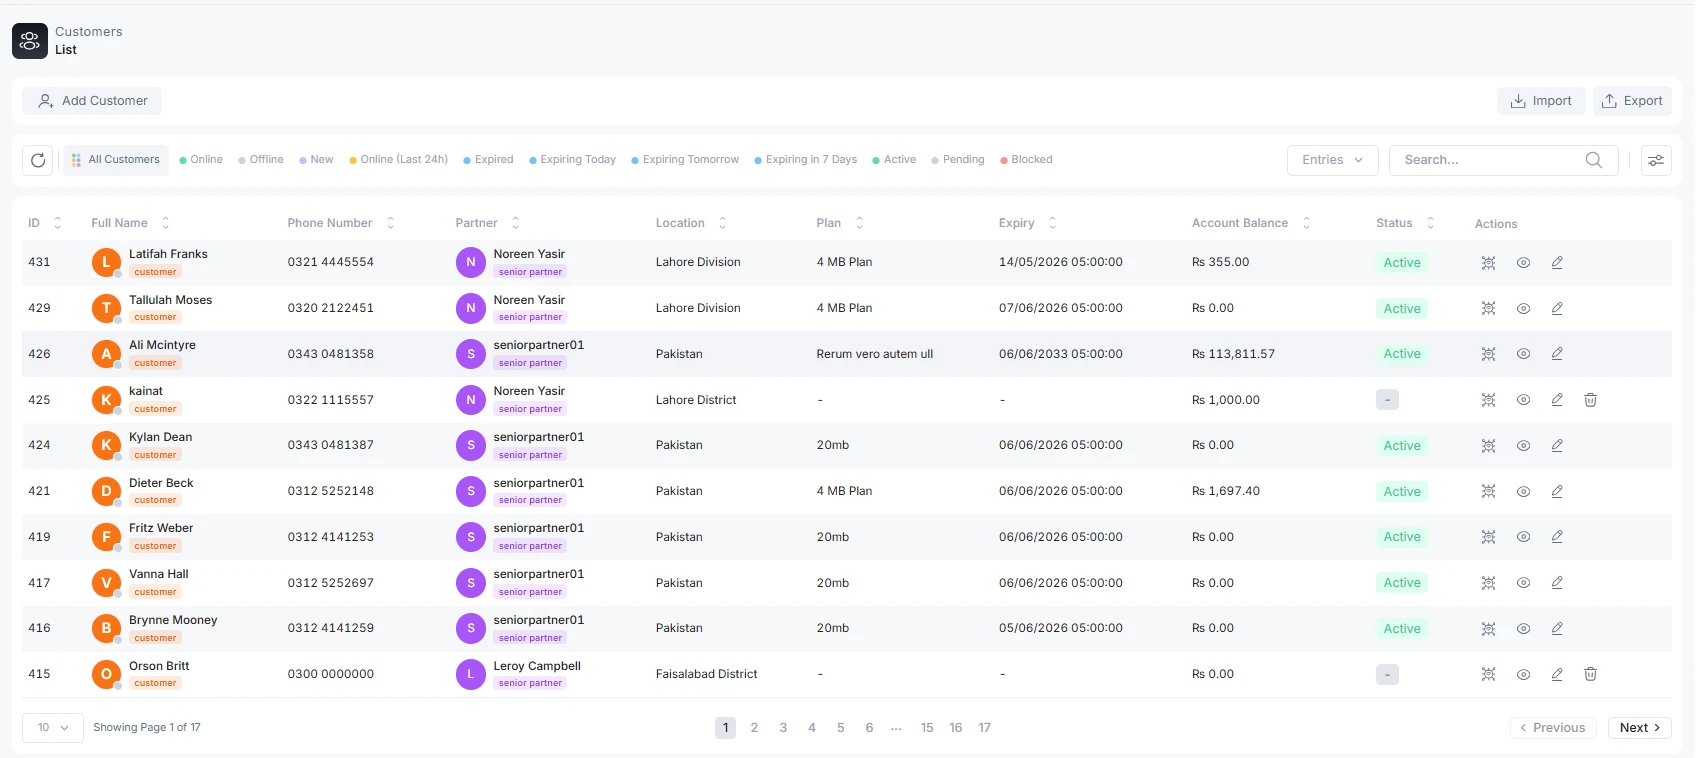Open network action icon for kainat
The width and height of the screenshot is (1696, 758).
pos(1488,400)
